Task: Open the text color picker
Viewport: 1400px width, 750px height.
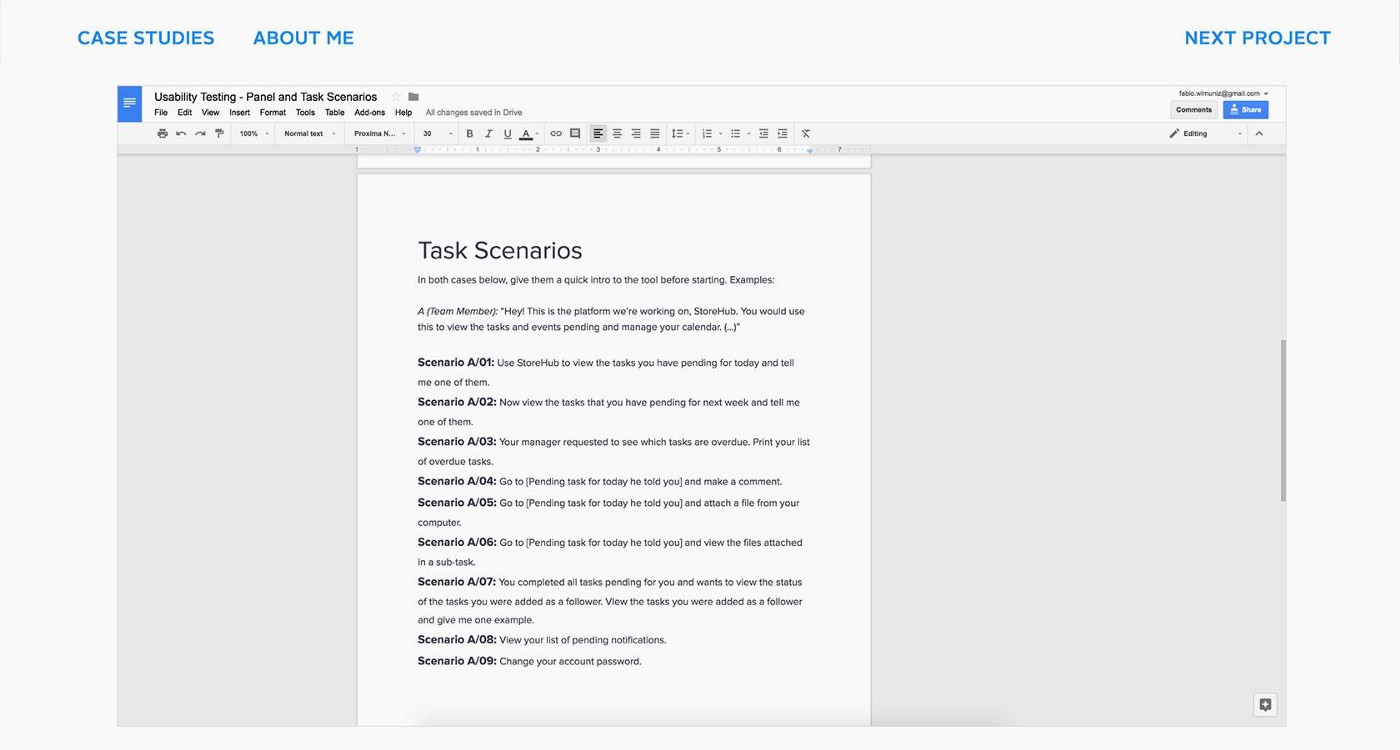Action: [529, 134]
